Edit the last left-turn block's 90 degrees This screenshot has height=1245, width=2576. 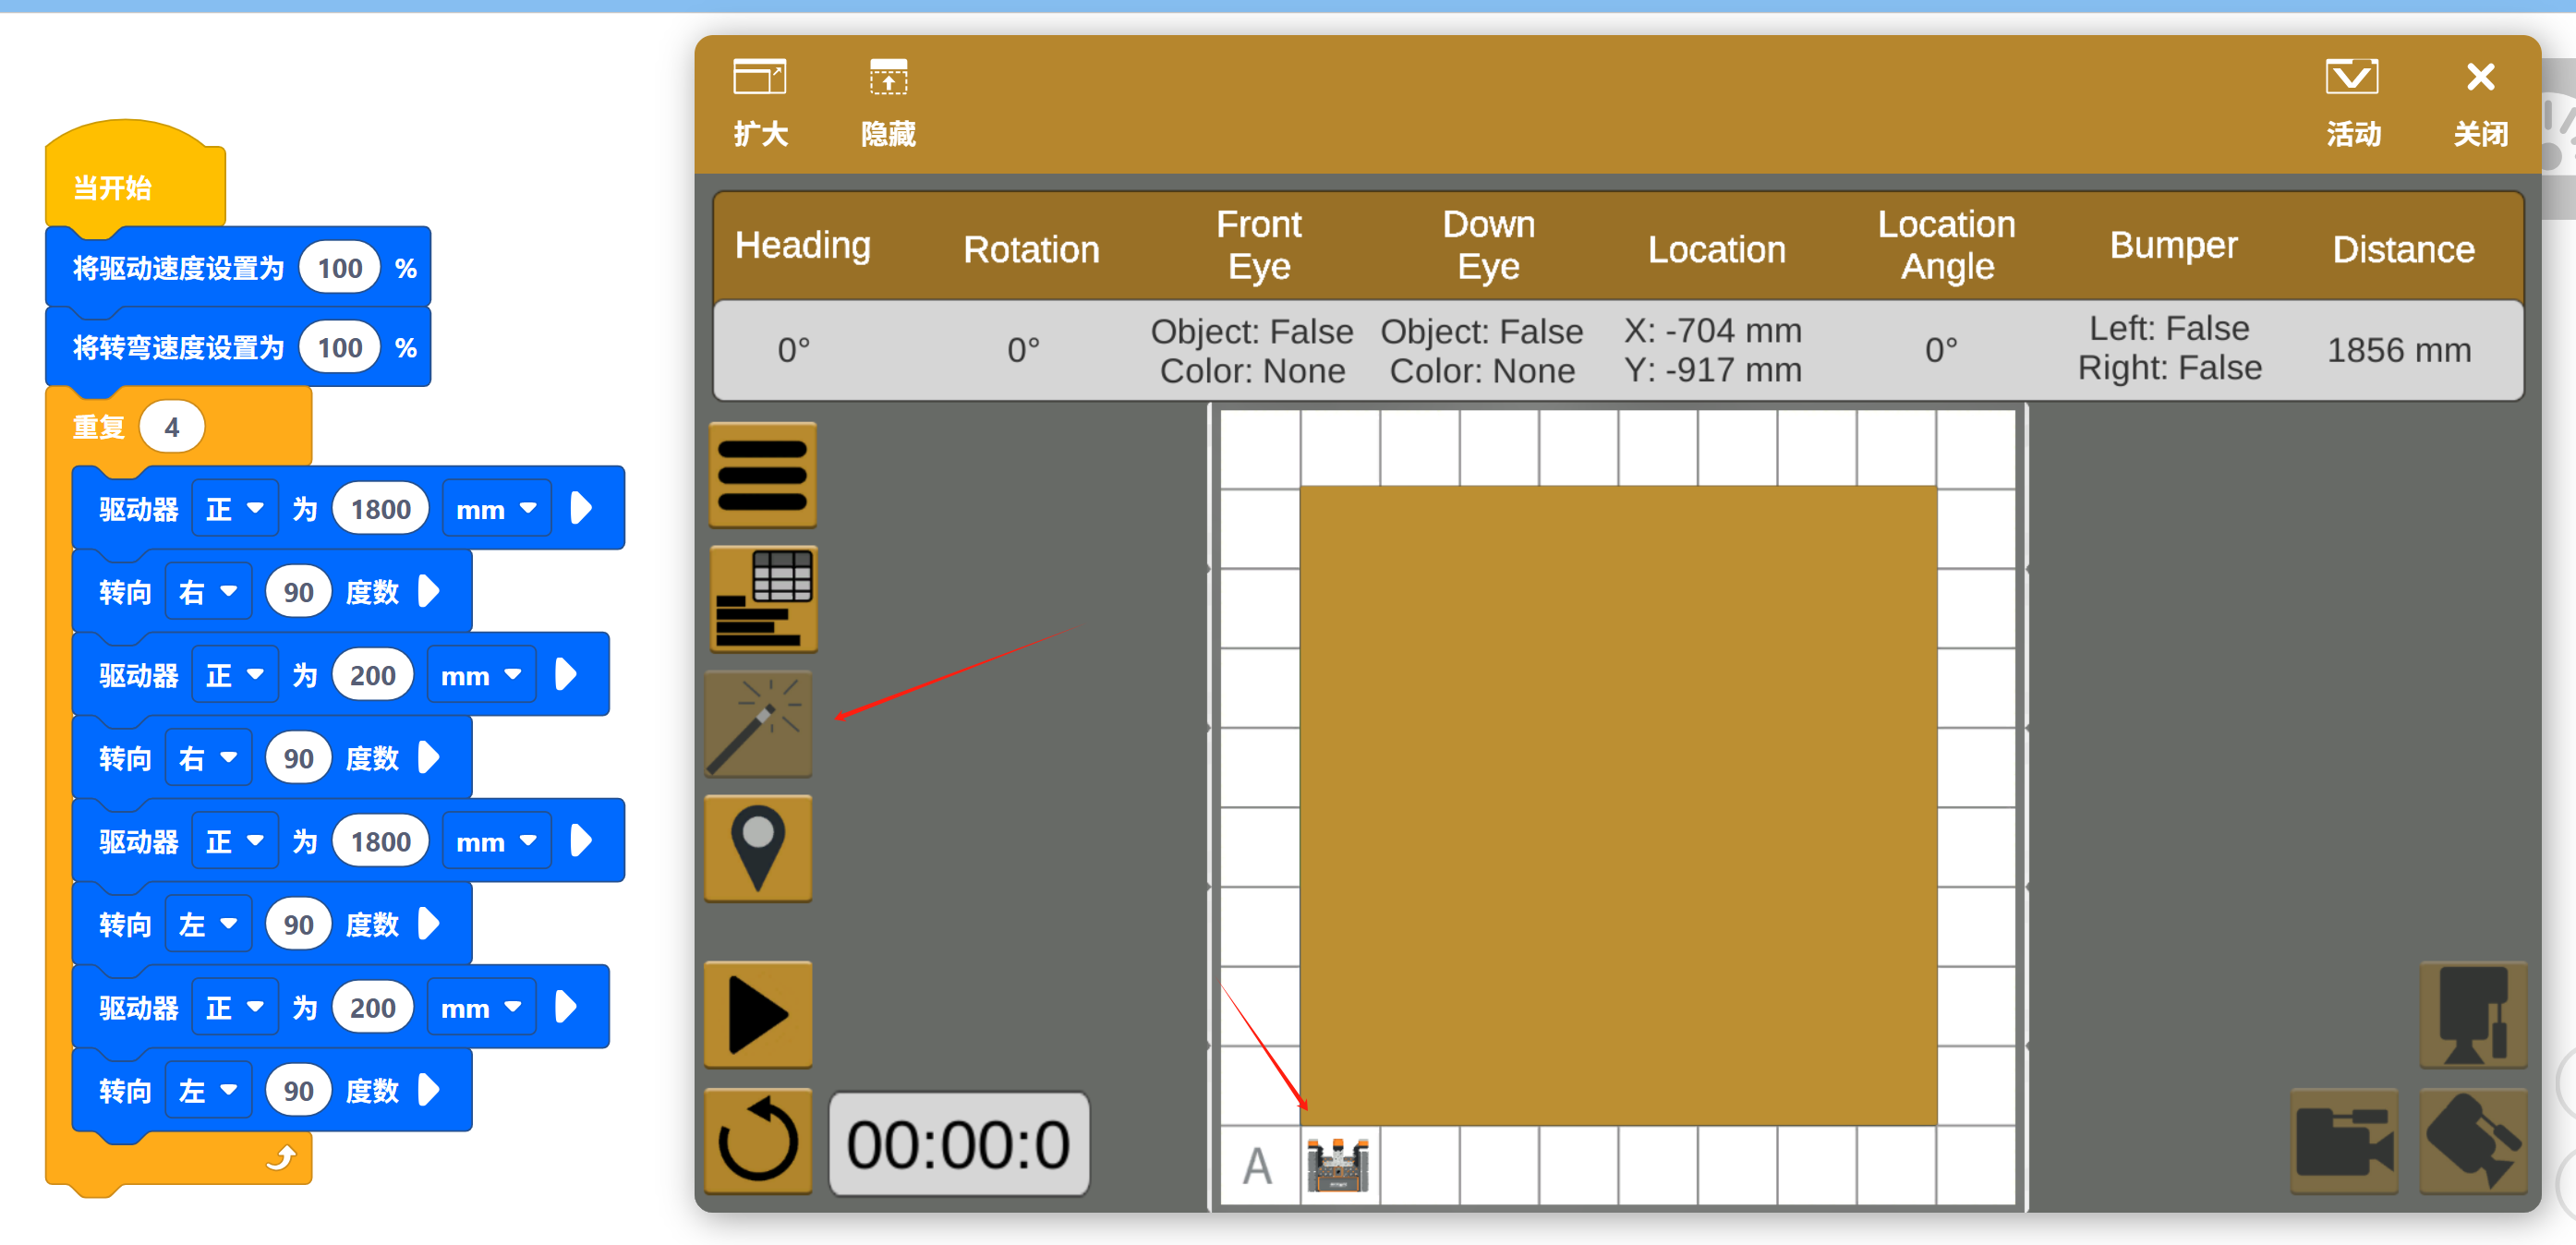tap(298, 1090)
